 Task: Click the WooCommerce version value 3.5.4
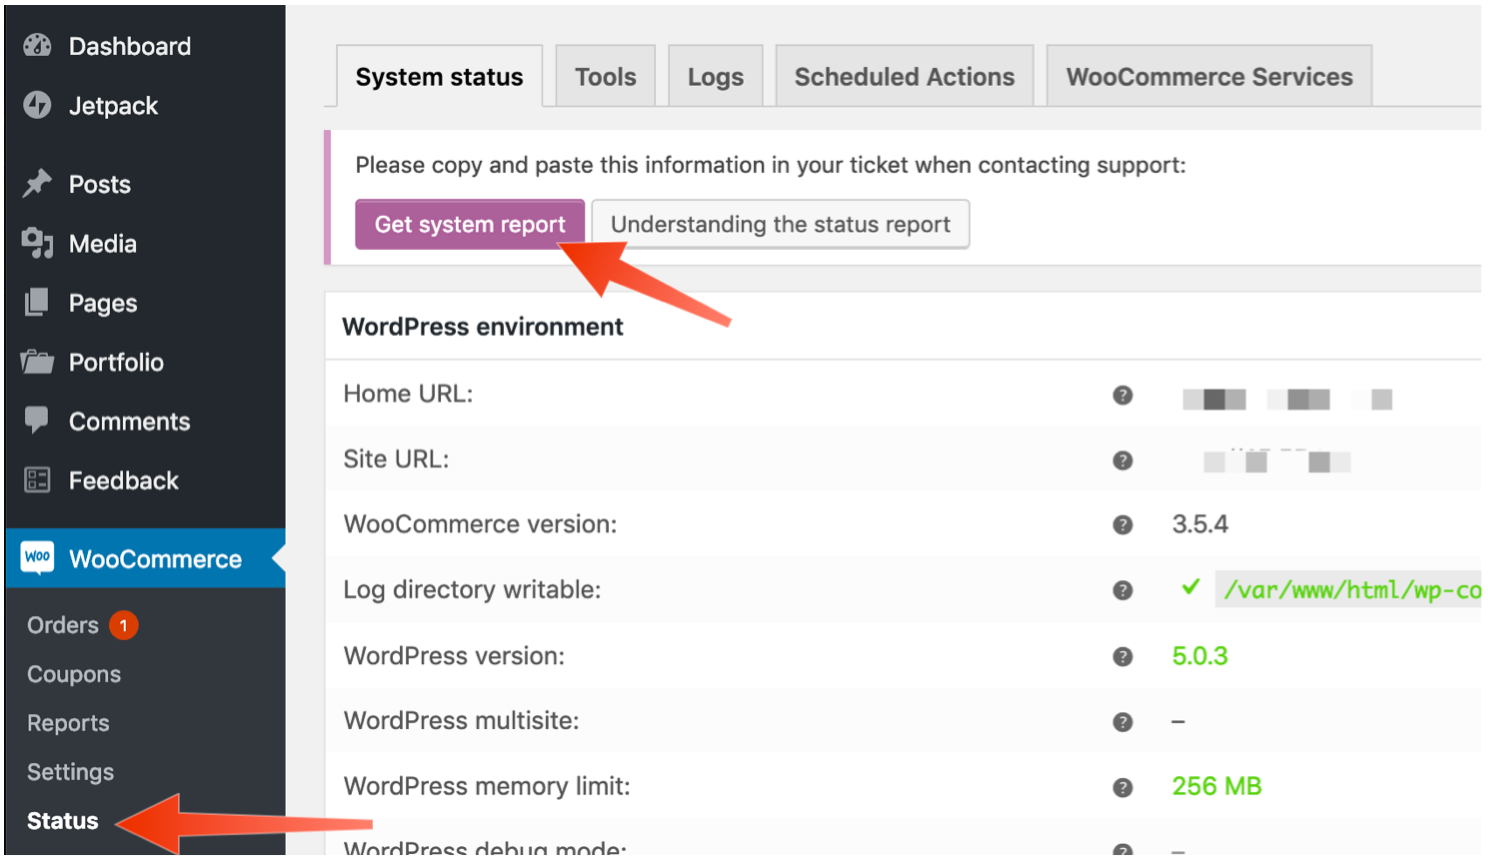coord(1200,524)
